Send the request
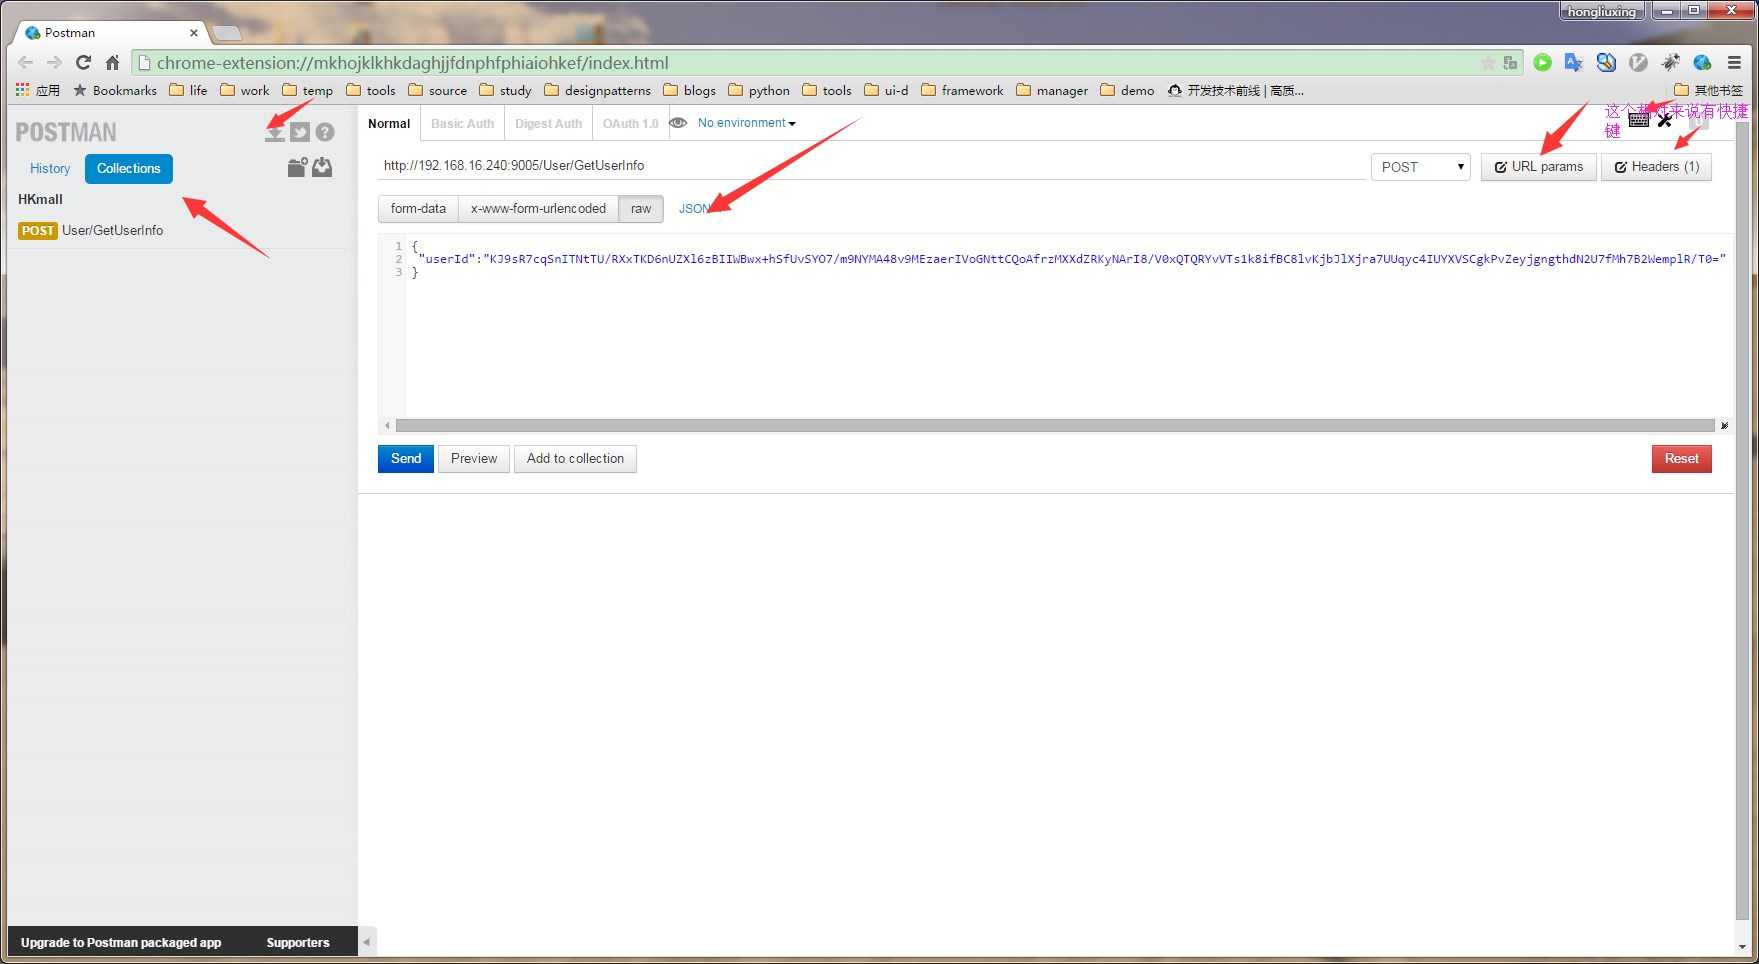Screen dimensions: 1759x964 pos(406,459)
